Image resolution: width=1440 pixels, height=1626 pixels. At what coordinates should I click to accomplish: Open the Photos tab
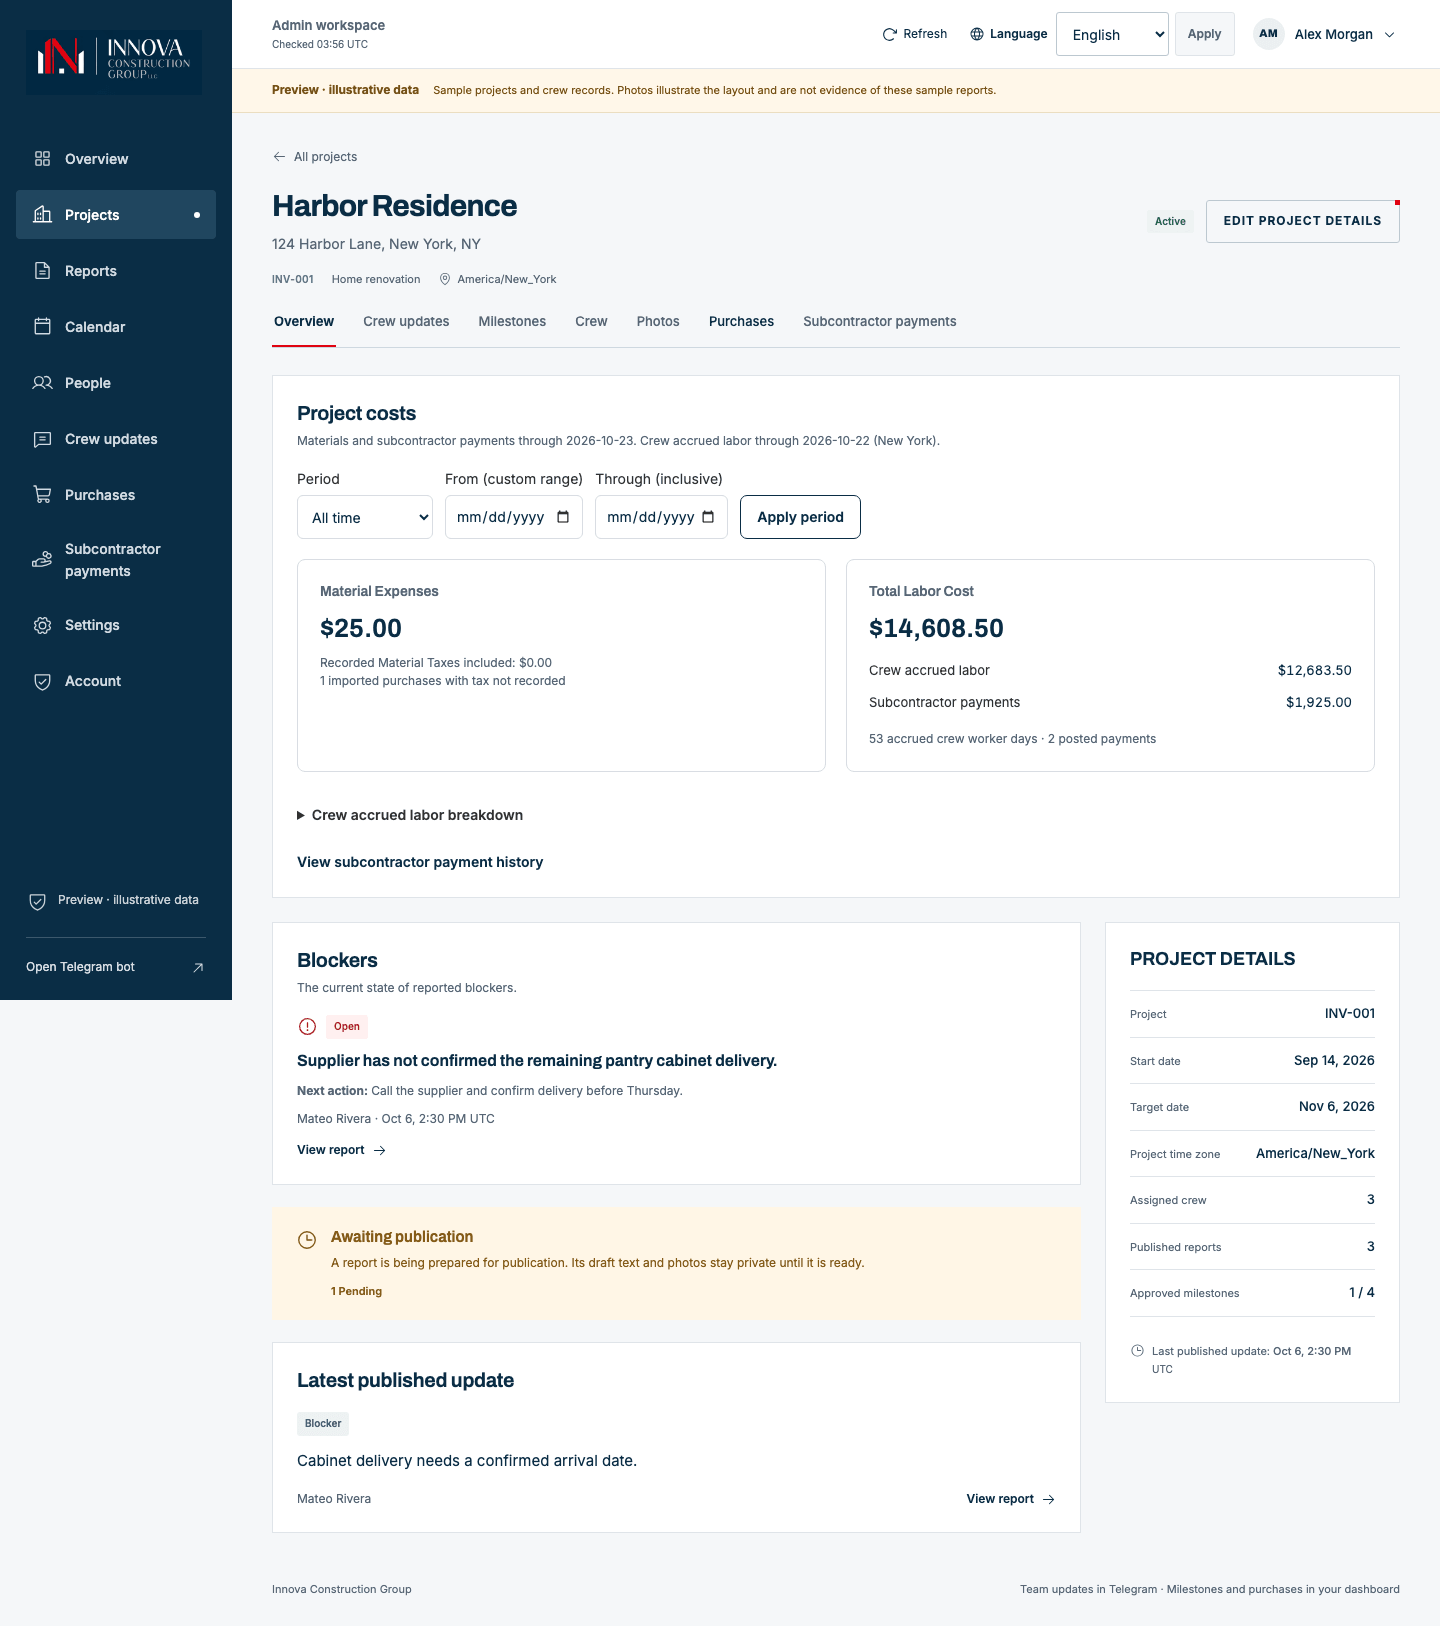[658, 321]
